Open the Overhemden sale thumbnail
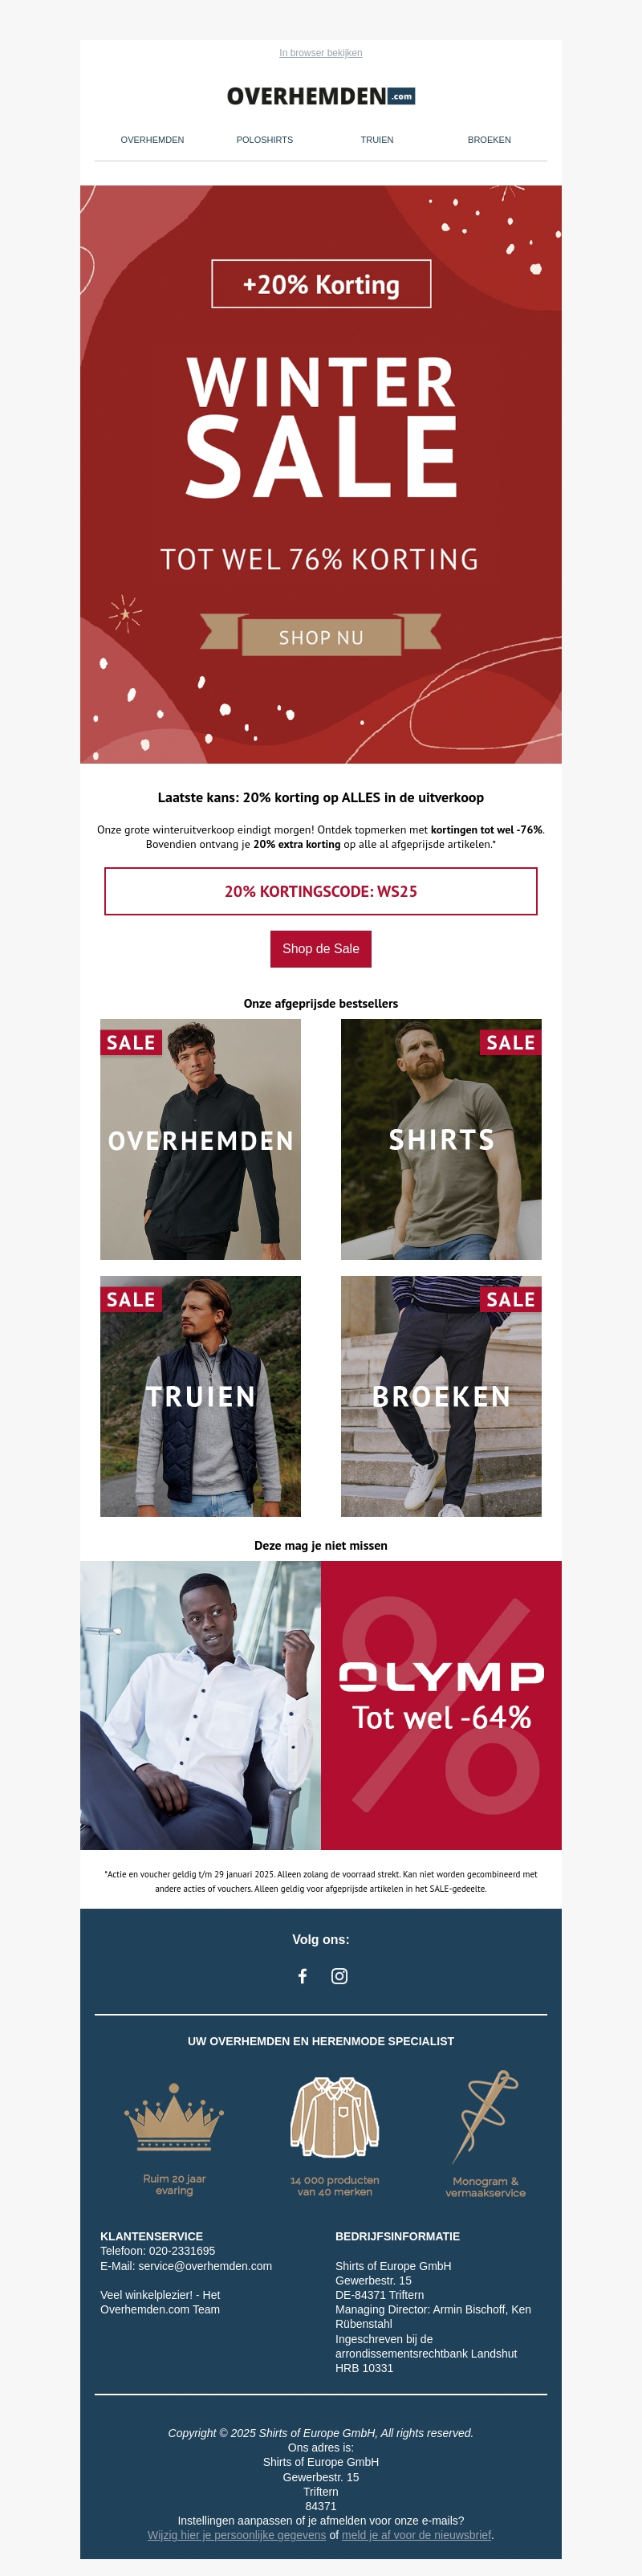Screen dimensions: 642x2576 coord(200,1139)
